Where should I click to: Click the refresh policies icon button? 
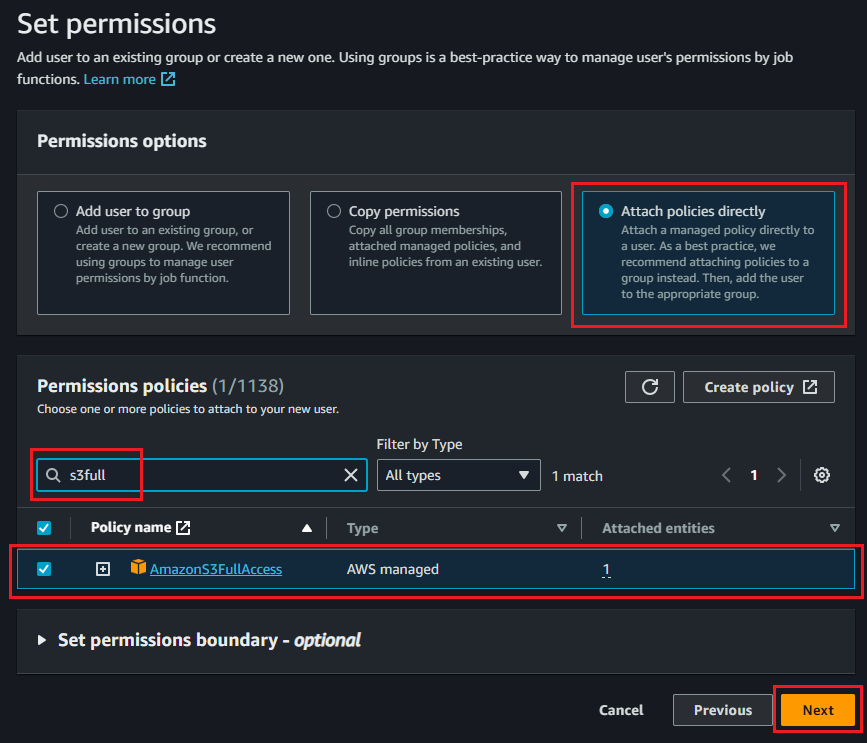pyautogui.click(x=650, y=387)
